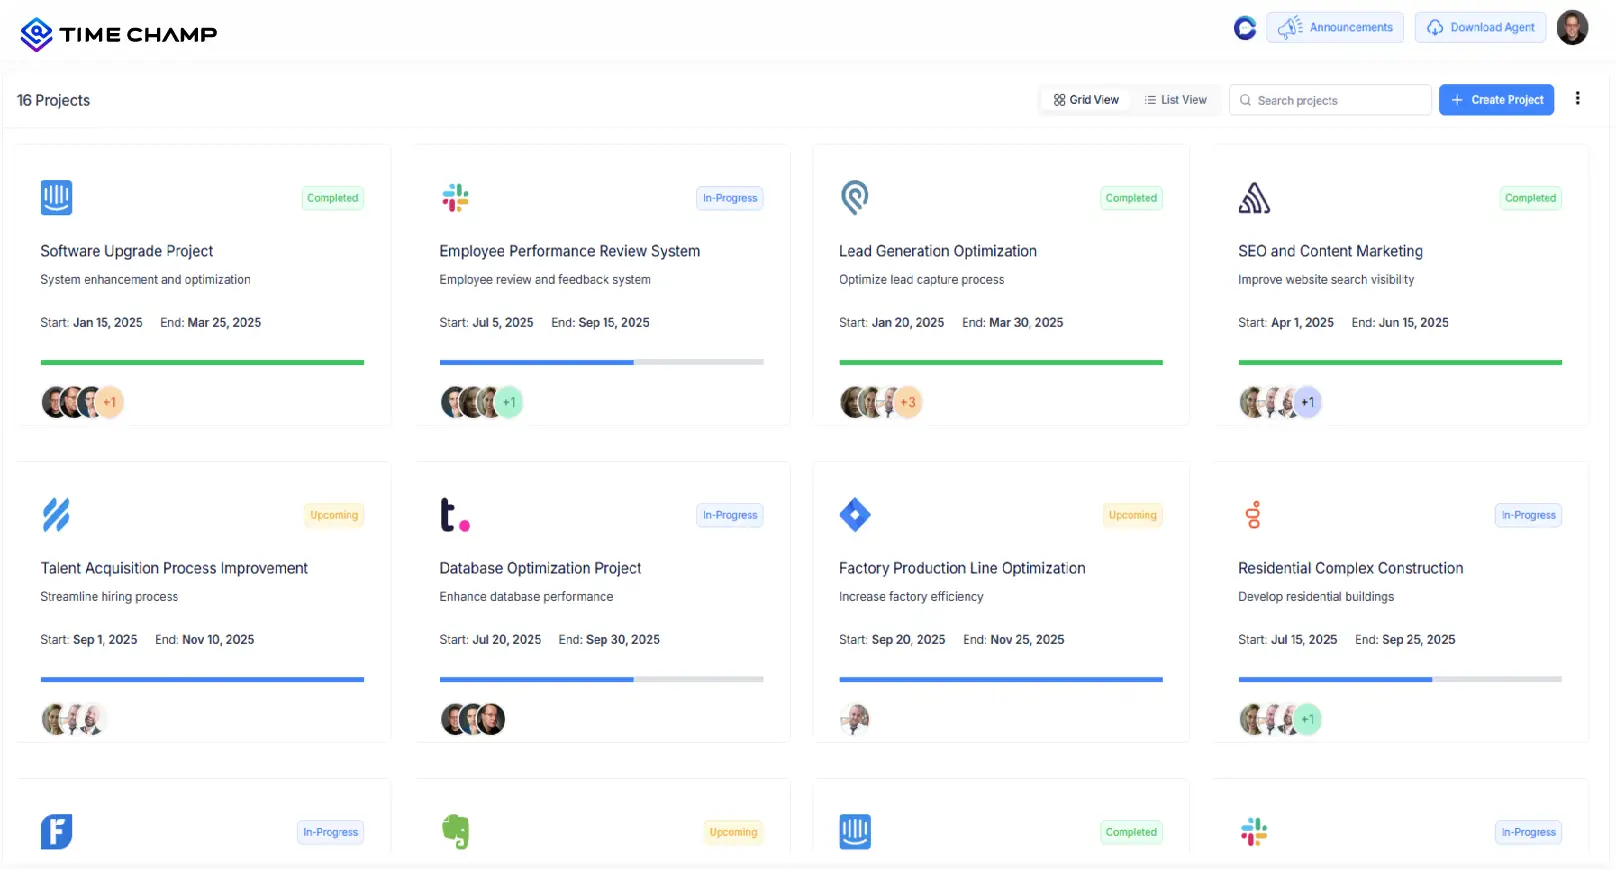1616x870 pixels.
Task: Click Database Optimization Project progress bar
Action: point(601,679)
